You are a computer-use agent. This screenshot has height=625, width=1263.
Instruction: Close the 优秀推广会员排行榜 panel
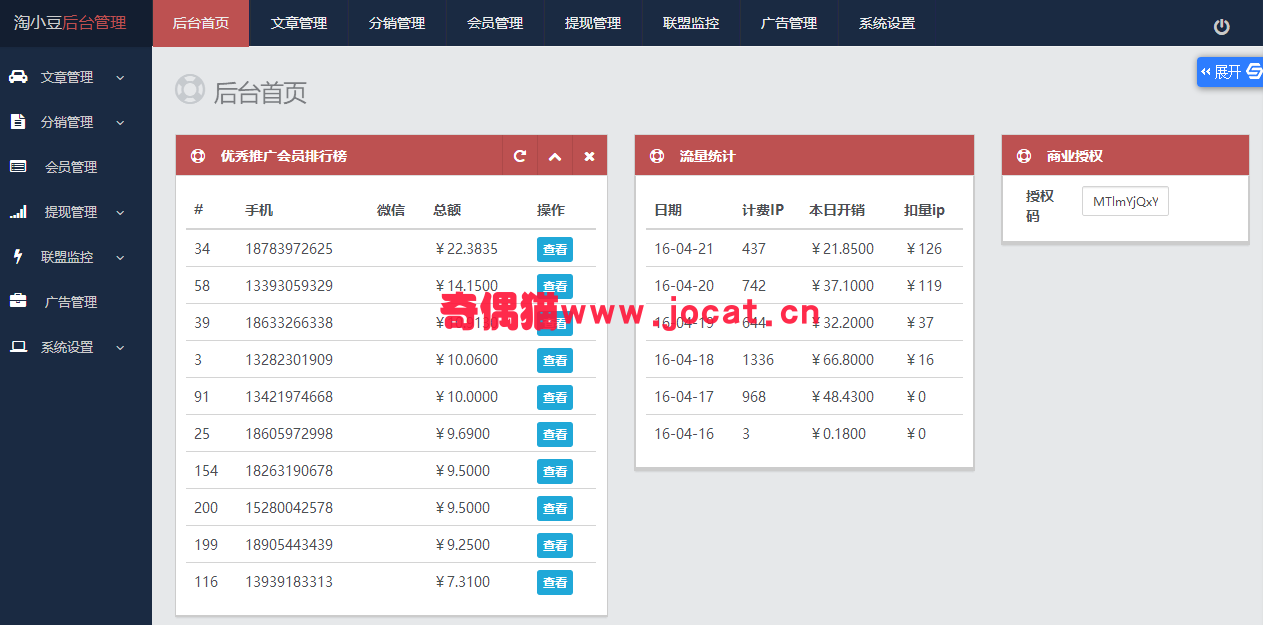click(589, 156)
